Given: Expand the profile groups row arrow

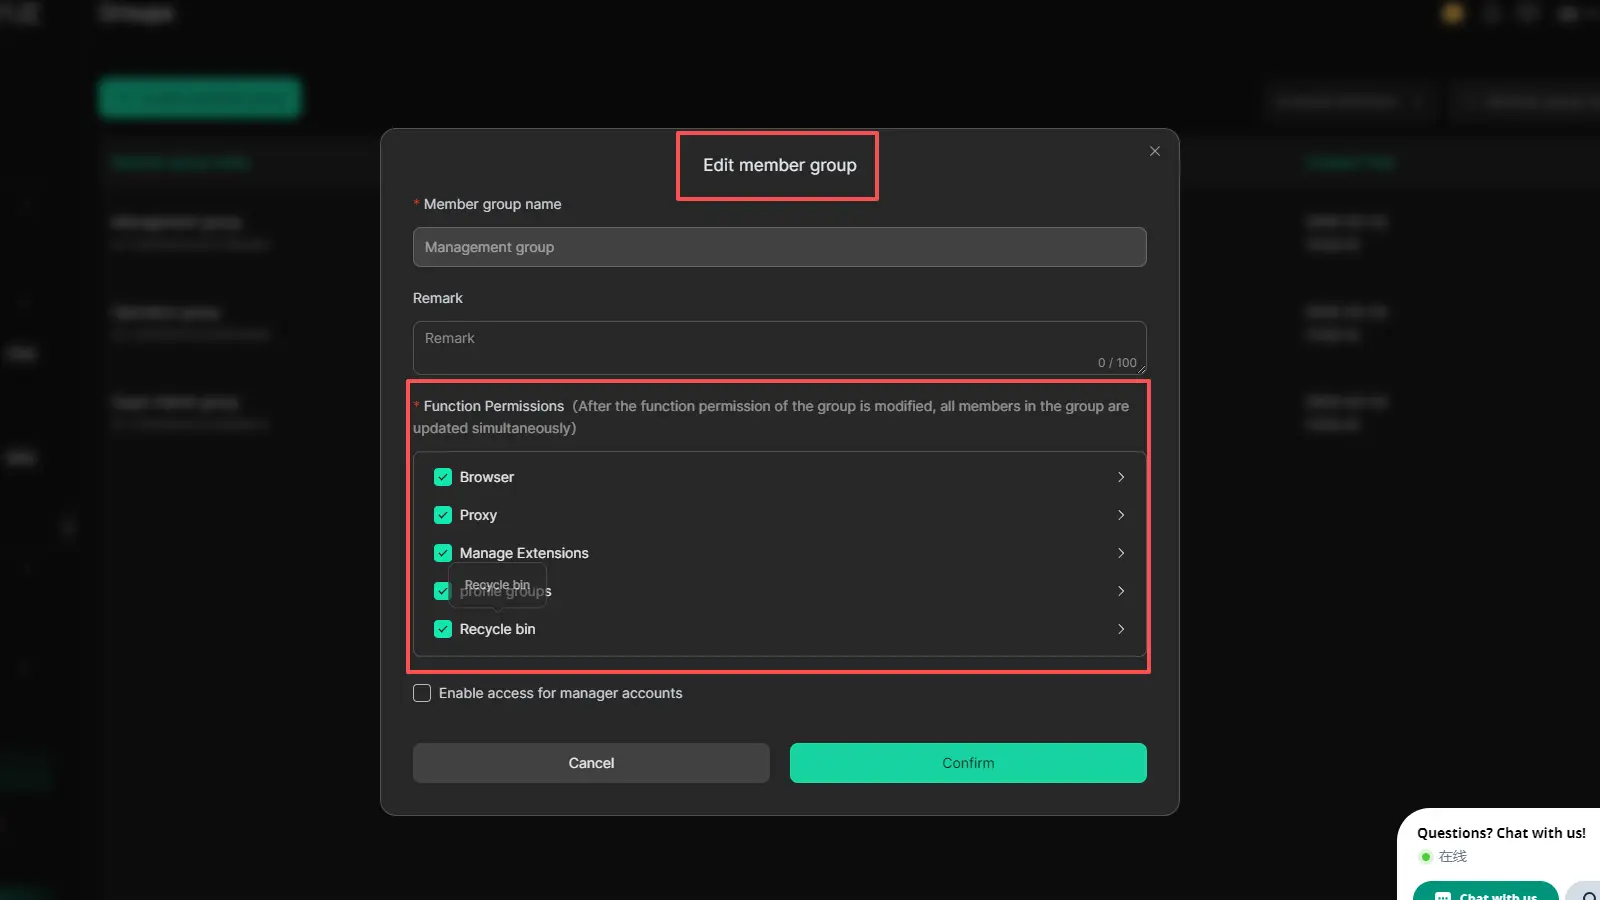Looking at the screenshot, I should pos(1121,591).
